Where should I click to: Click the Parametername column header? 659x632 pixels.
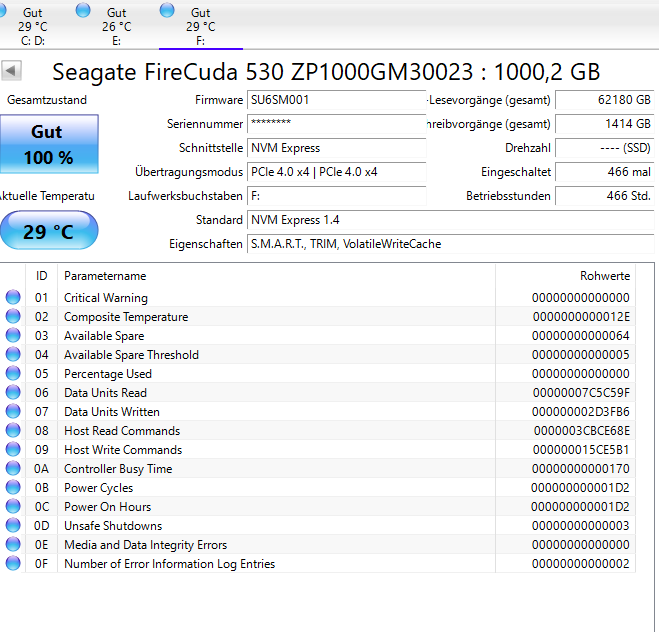coord(105,275)
